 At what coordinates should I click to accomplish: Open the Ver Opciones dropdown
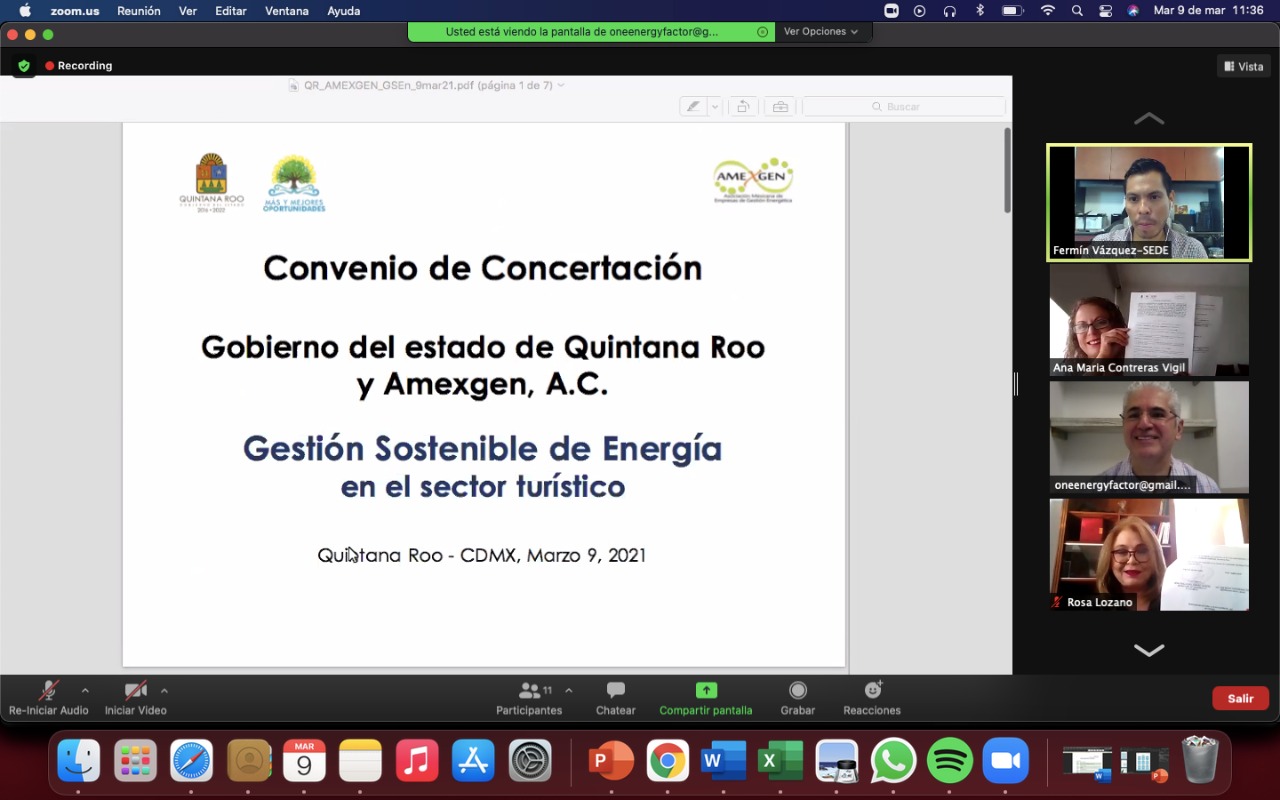click(821, 31)
